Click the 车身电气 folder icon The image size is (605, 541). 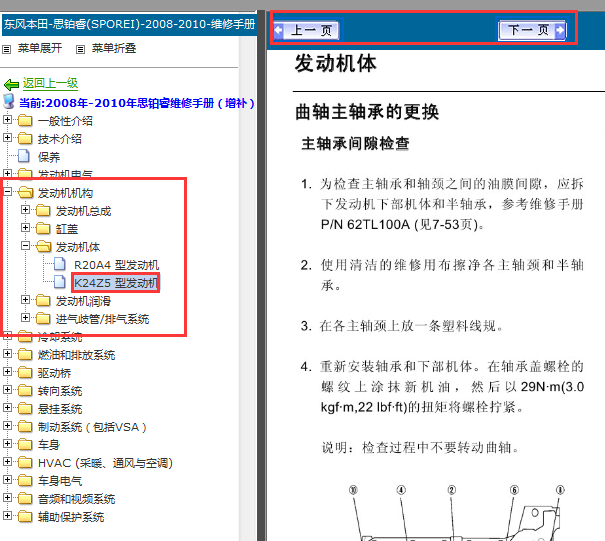click(x=25, y=480)
